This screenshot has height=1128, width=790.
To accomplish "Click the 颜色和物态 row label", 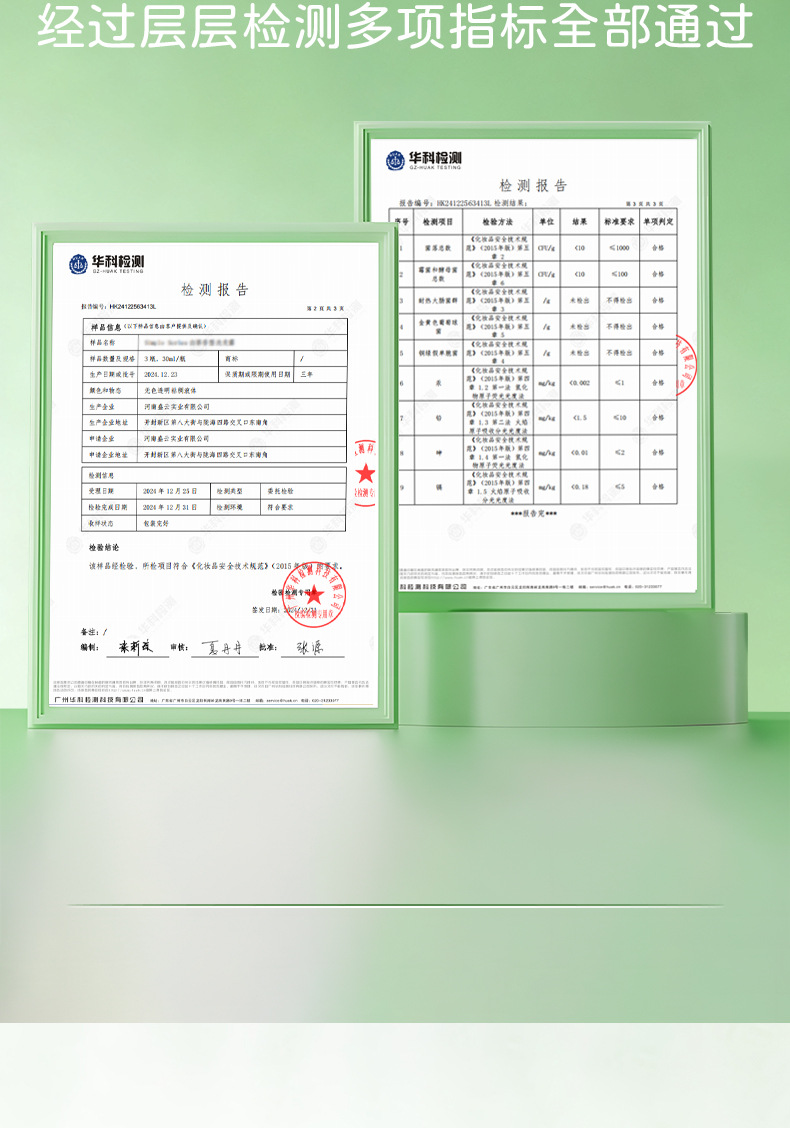I will [x=105, y=391].
